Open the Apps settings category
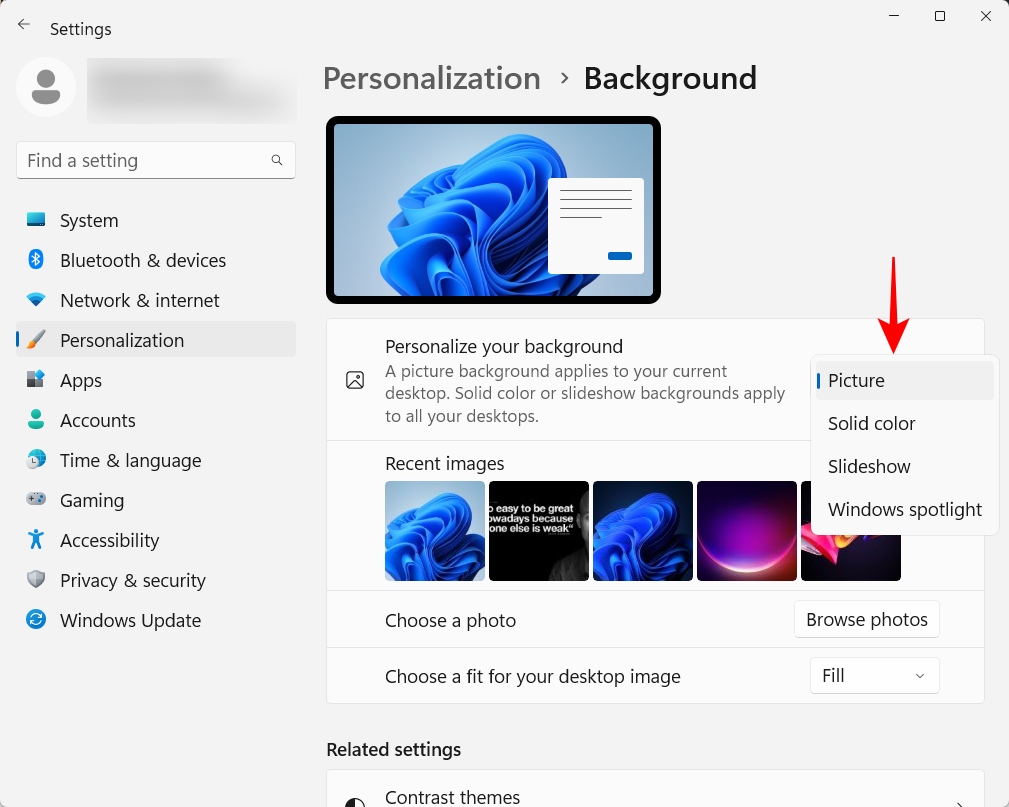1009x807 pixels. pos(156,380)
